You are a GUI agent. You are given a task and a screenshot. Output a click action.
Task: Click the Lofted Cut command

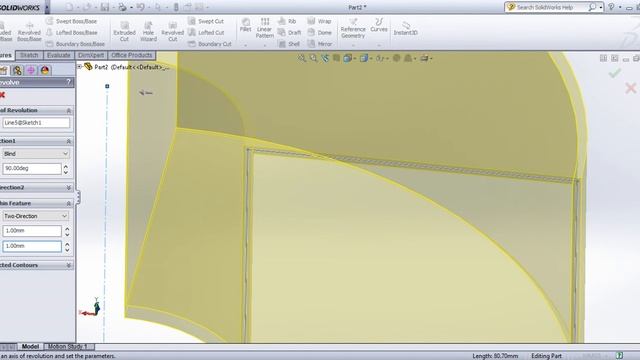click(206, 32)
